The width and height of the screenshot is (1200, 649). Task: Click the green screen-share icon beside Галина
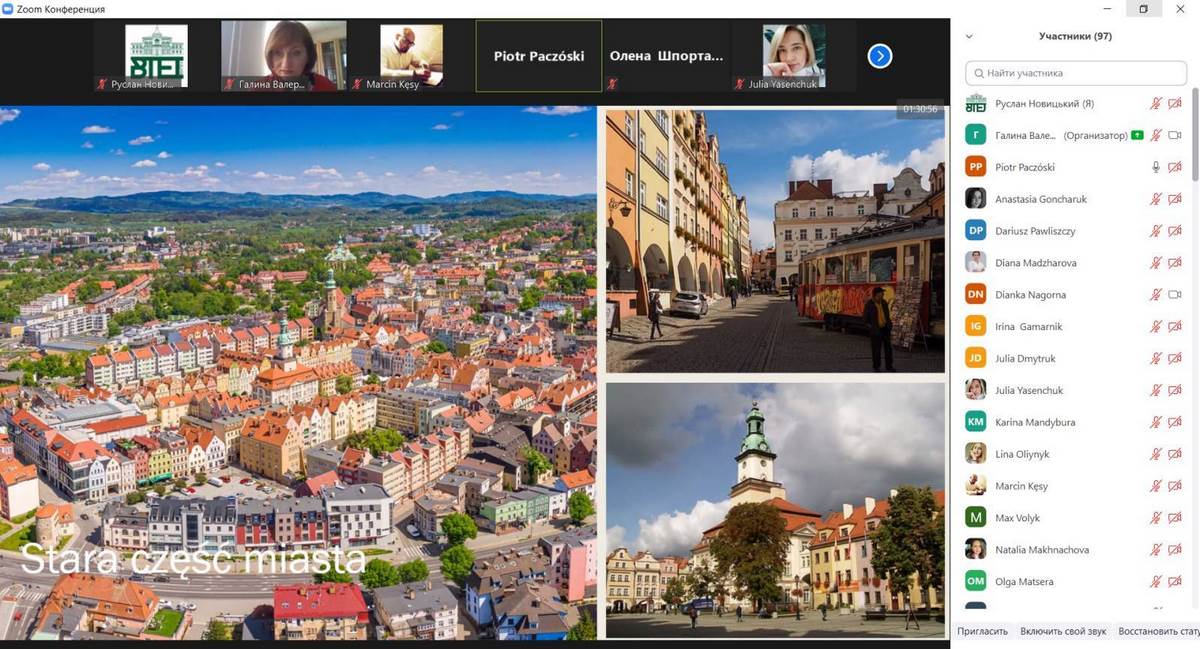coord(1137,135)
